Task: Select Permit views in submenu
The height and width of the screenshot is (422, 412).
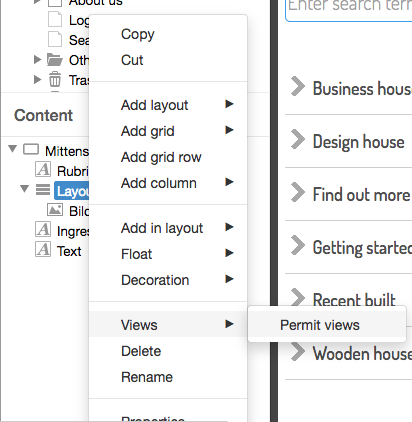Action: click(320, 325)
